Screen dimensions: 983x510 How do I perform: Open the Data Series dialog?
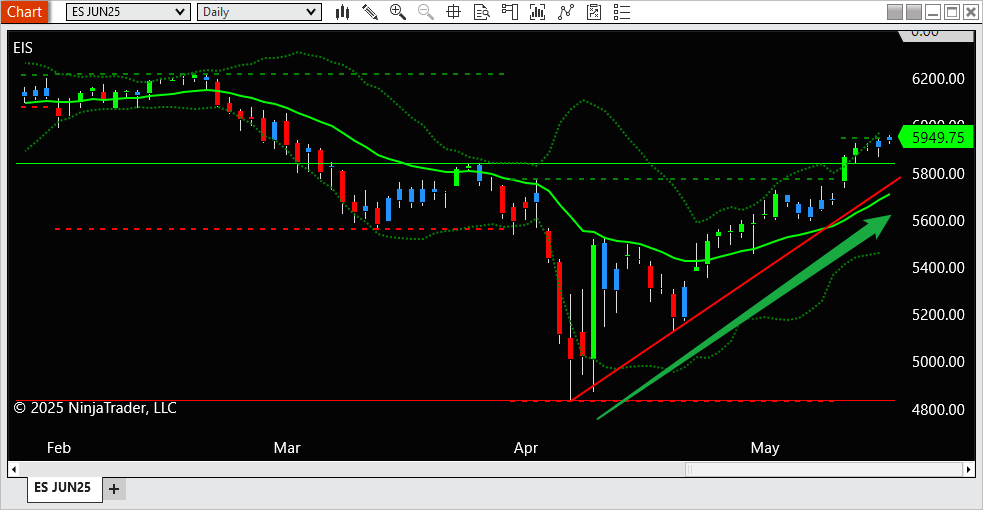[x=537, y=12]
